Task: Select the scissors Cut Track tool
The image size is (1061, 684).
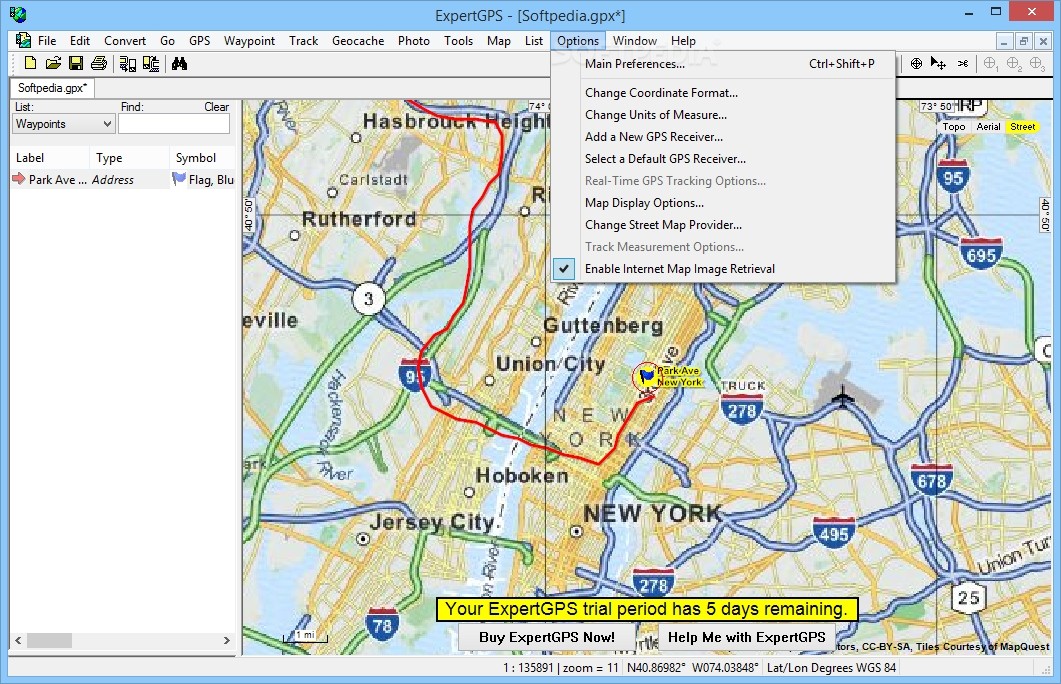Action: point(963,64)
